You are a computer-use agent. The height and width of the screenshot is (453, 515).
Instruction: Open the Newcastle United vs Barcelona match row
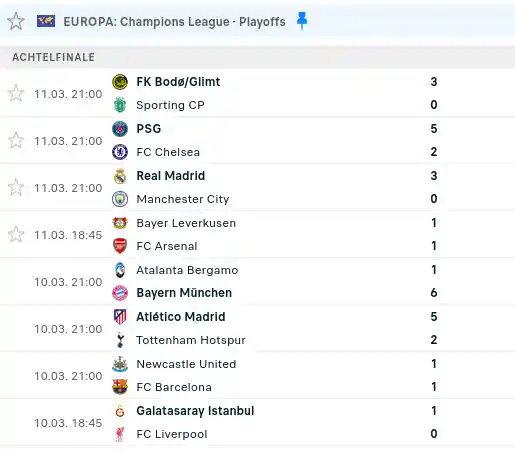click(x=257, y=375)
